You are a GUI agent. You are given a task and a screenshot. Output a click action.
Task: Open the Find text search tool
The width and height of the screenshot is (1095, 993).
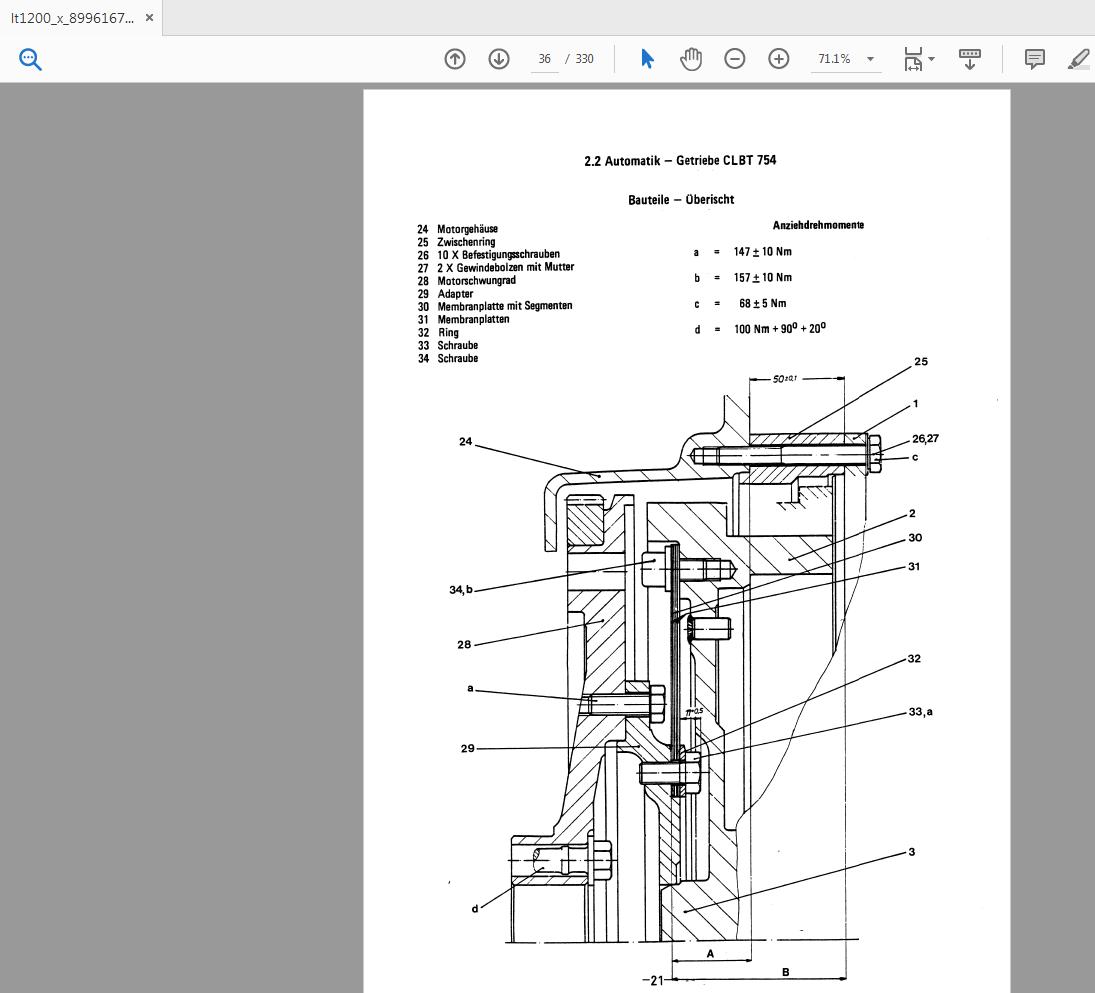click(x=30, y=59)
